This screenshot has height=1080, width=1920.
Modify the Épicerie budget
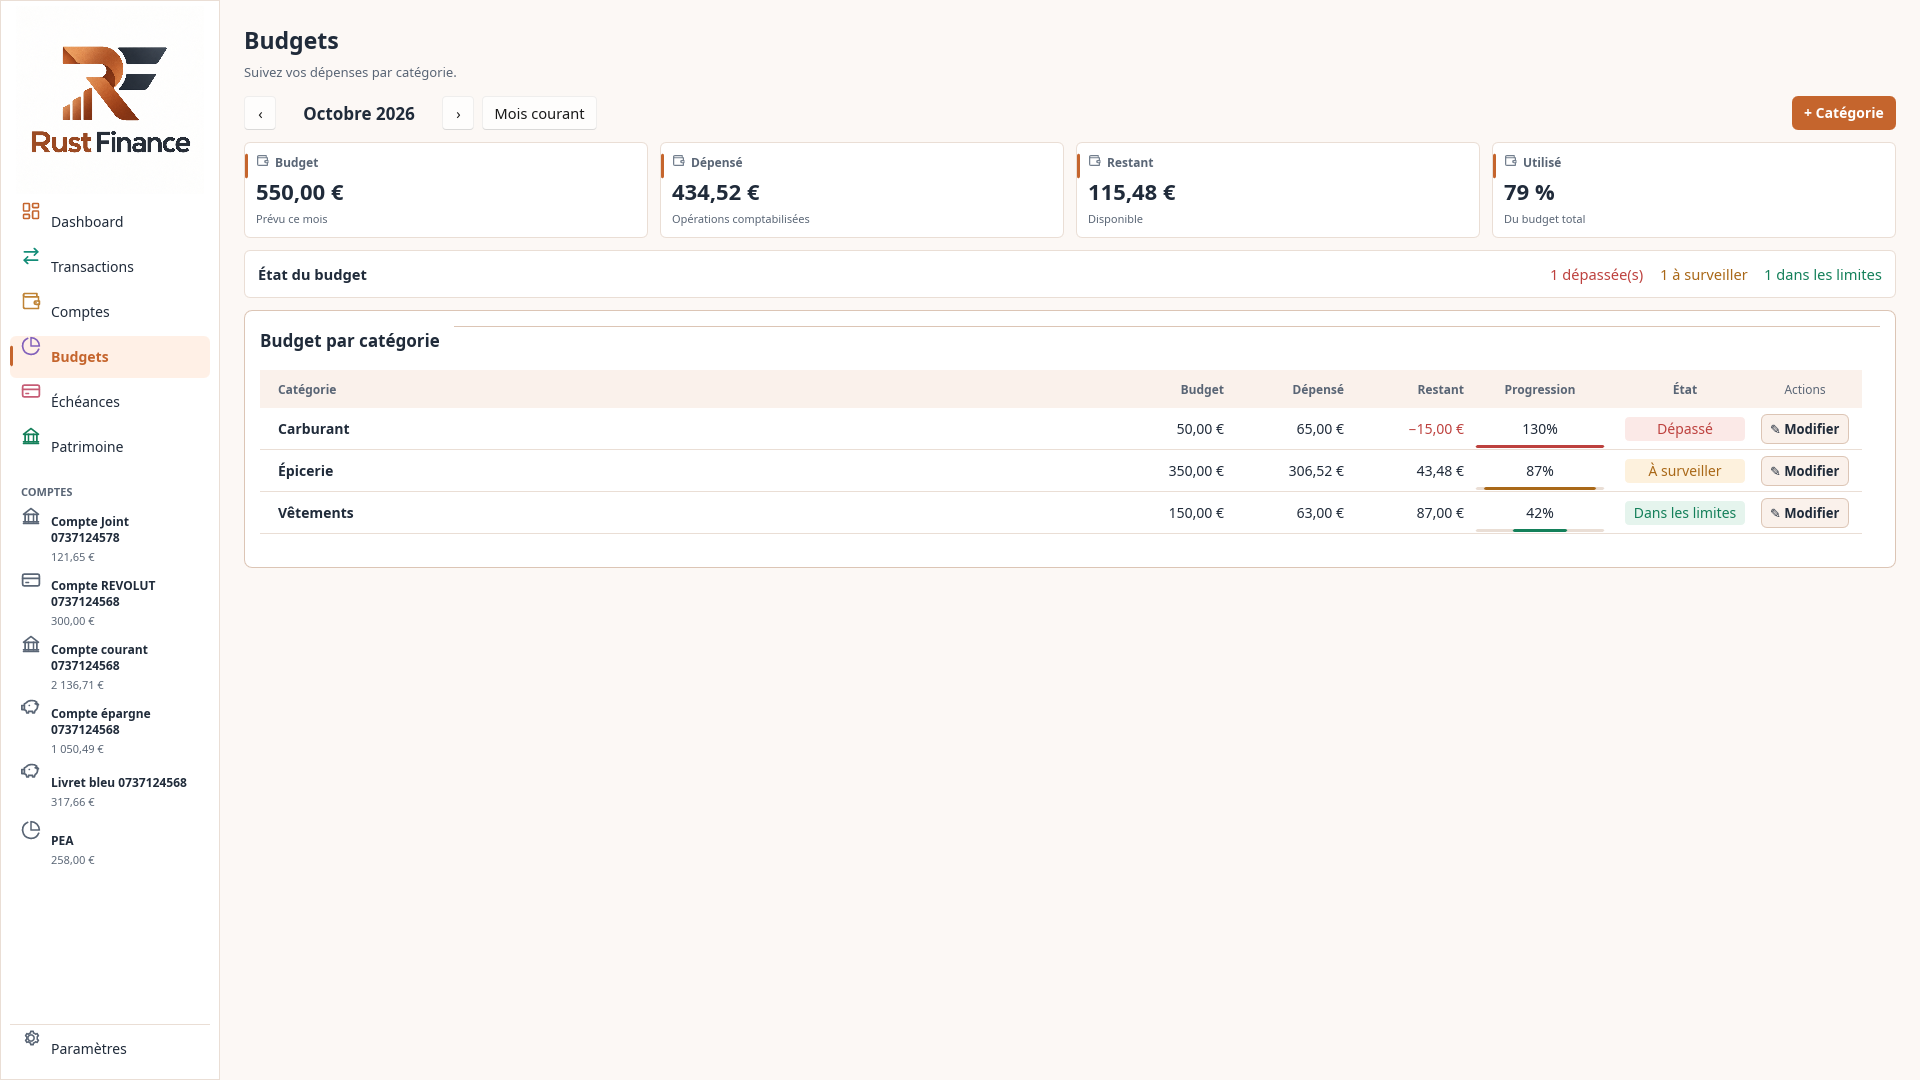click(x=1804, y=471)
